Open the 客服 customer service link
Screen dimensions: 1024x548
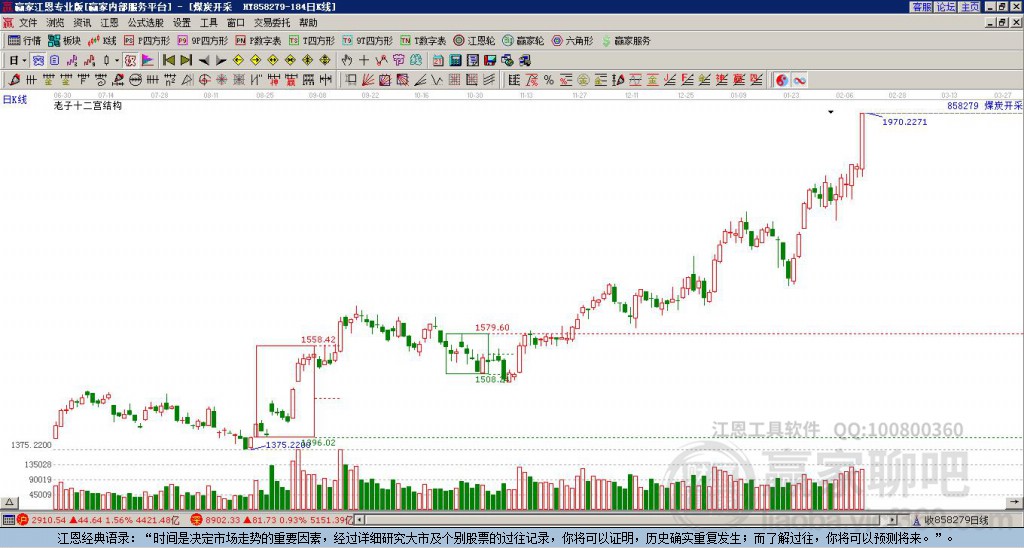[x=921, y=7]
